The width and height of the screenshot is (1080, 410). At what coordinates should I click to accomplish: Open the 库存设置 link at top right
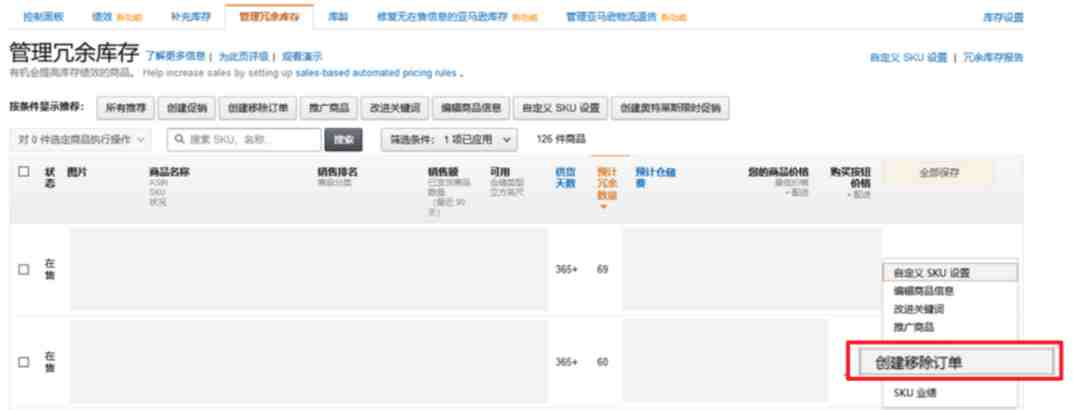pyautogui.click(x=1002, y=18)
